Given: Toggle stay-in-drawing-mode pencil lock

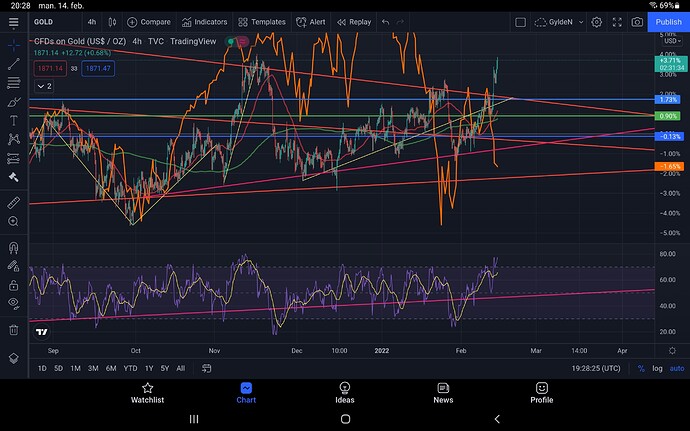Looking at the screenshot, I should [x=14, y=266].
